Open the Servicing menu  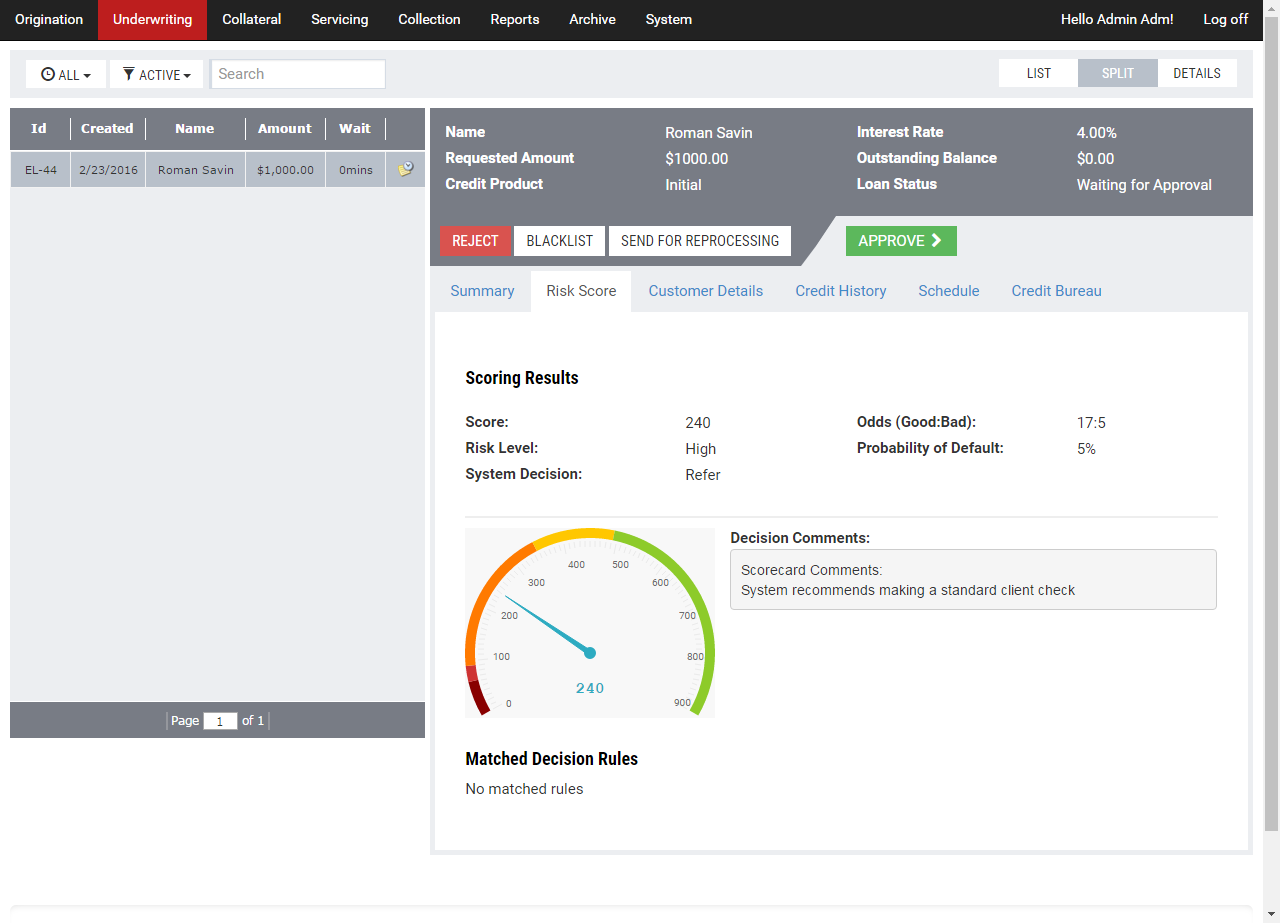340,20
